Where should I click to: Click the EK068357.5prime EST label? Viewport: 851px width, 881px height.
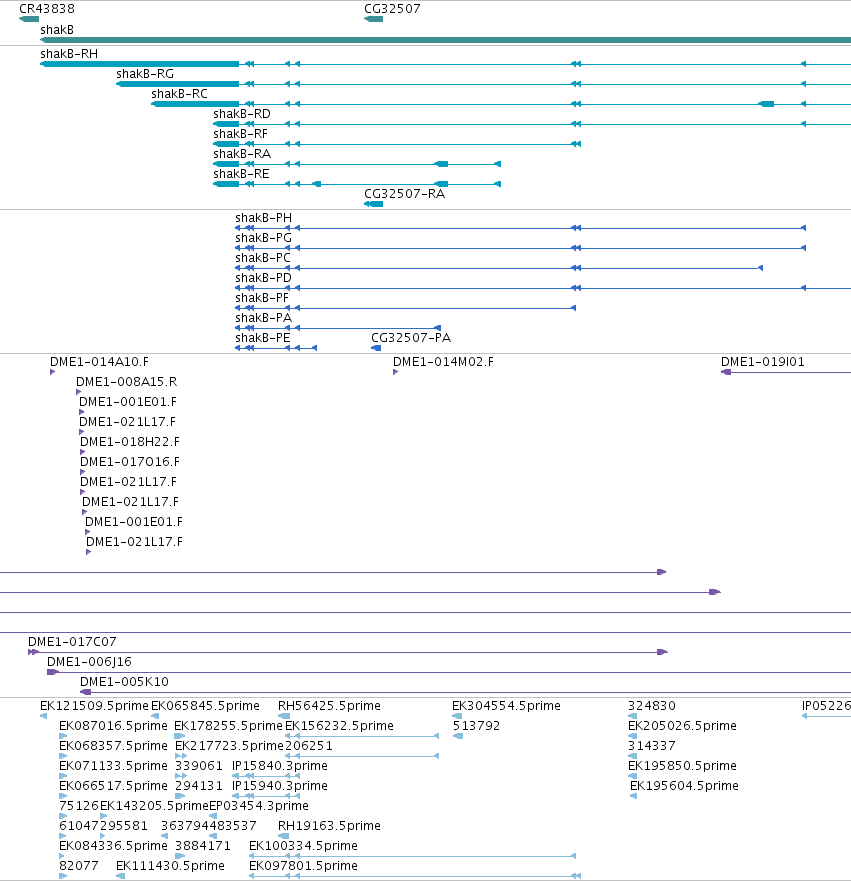tap(113, 746)
